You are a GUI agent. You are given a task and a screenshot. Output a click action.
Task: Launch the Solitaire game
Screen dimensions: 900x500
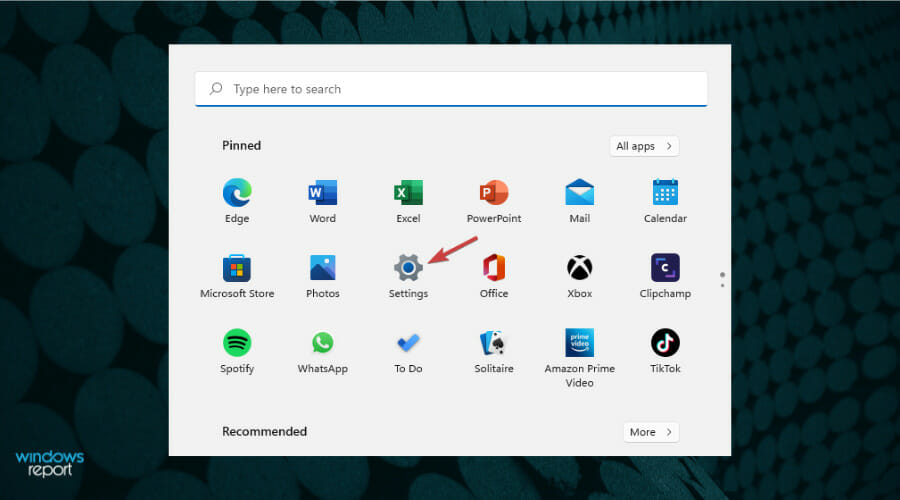(494, 343)
